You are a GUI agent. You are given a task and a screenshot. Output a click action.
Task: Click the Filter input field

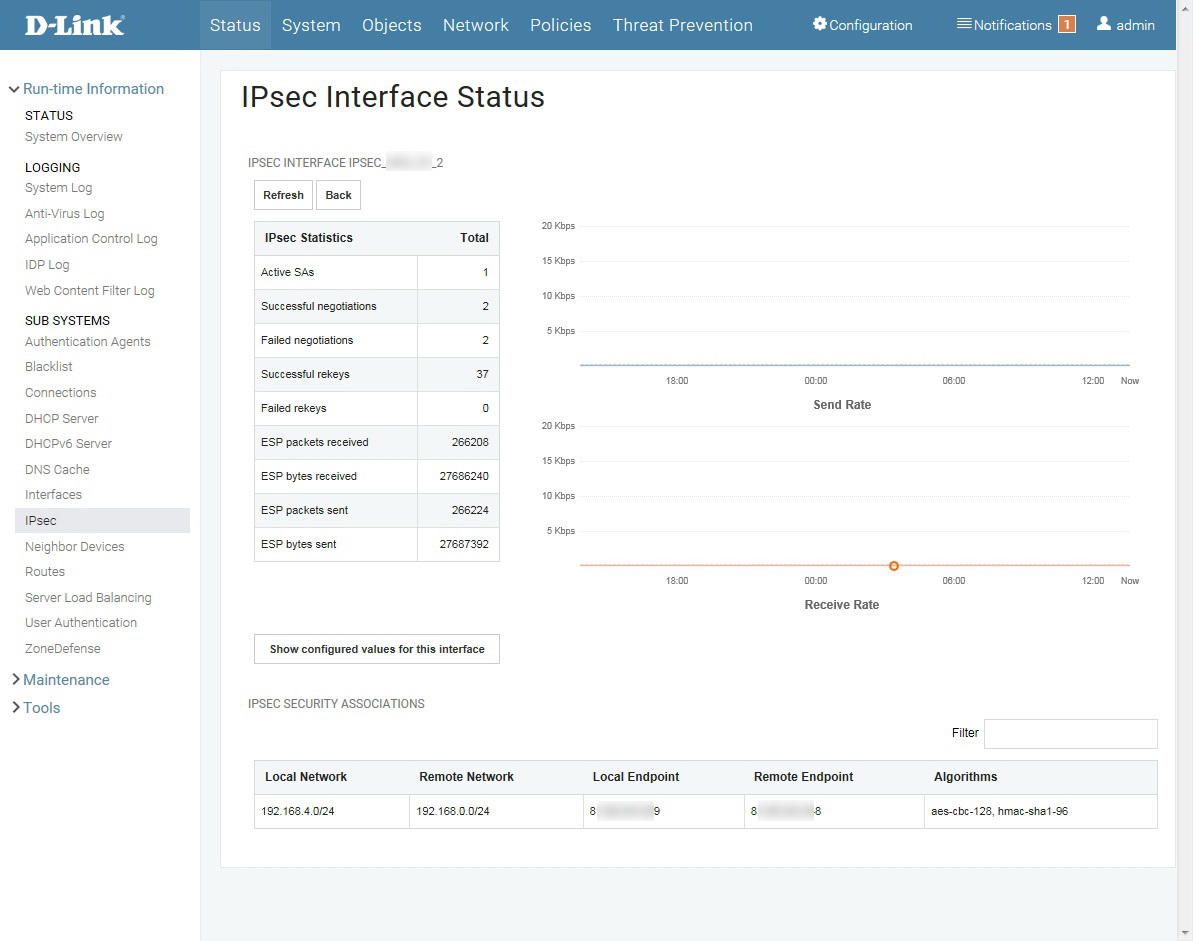click(1070, 733)
